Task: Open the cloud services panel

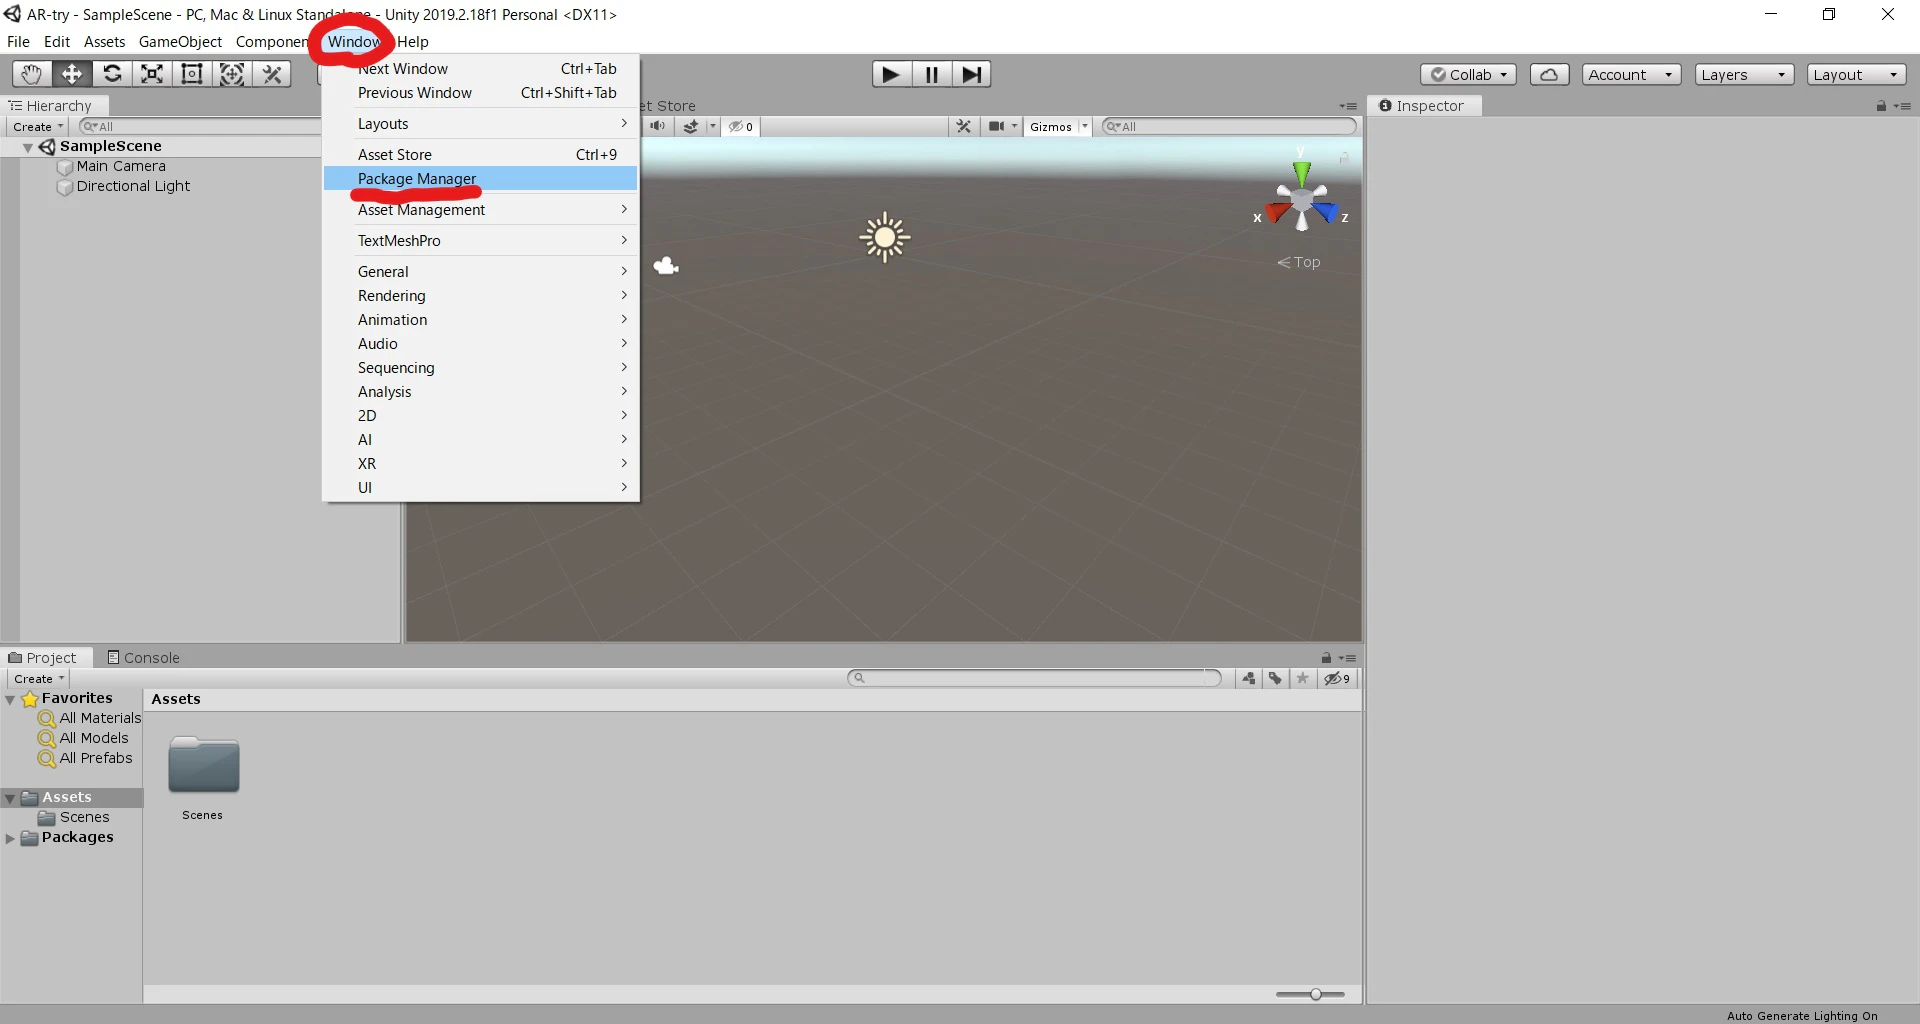Action: tap(1549, 75)
